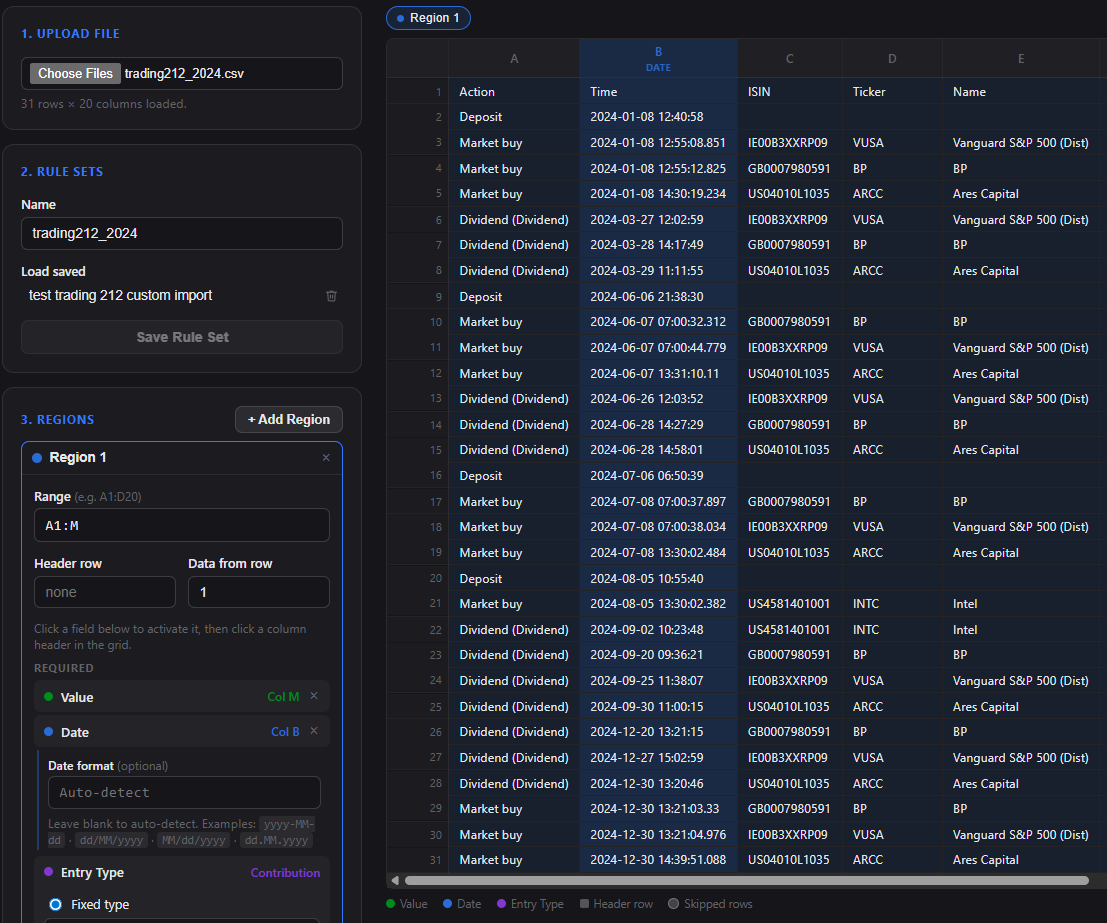Viewport: 1107px width, 923px height.
Task: Click the horizontal scrollbar of the grid
Action: [746, 880]
